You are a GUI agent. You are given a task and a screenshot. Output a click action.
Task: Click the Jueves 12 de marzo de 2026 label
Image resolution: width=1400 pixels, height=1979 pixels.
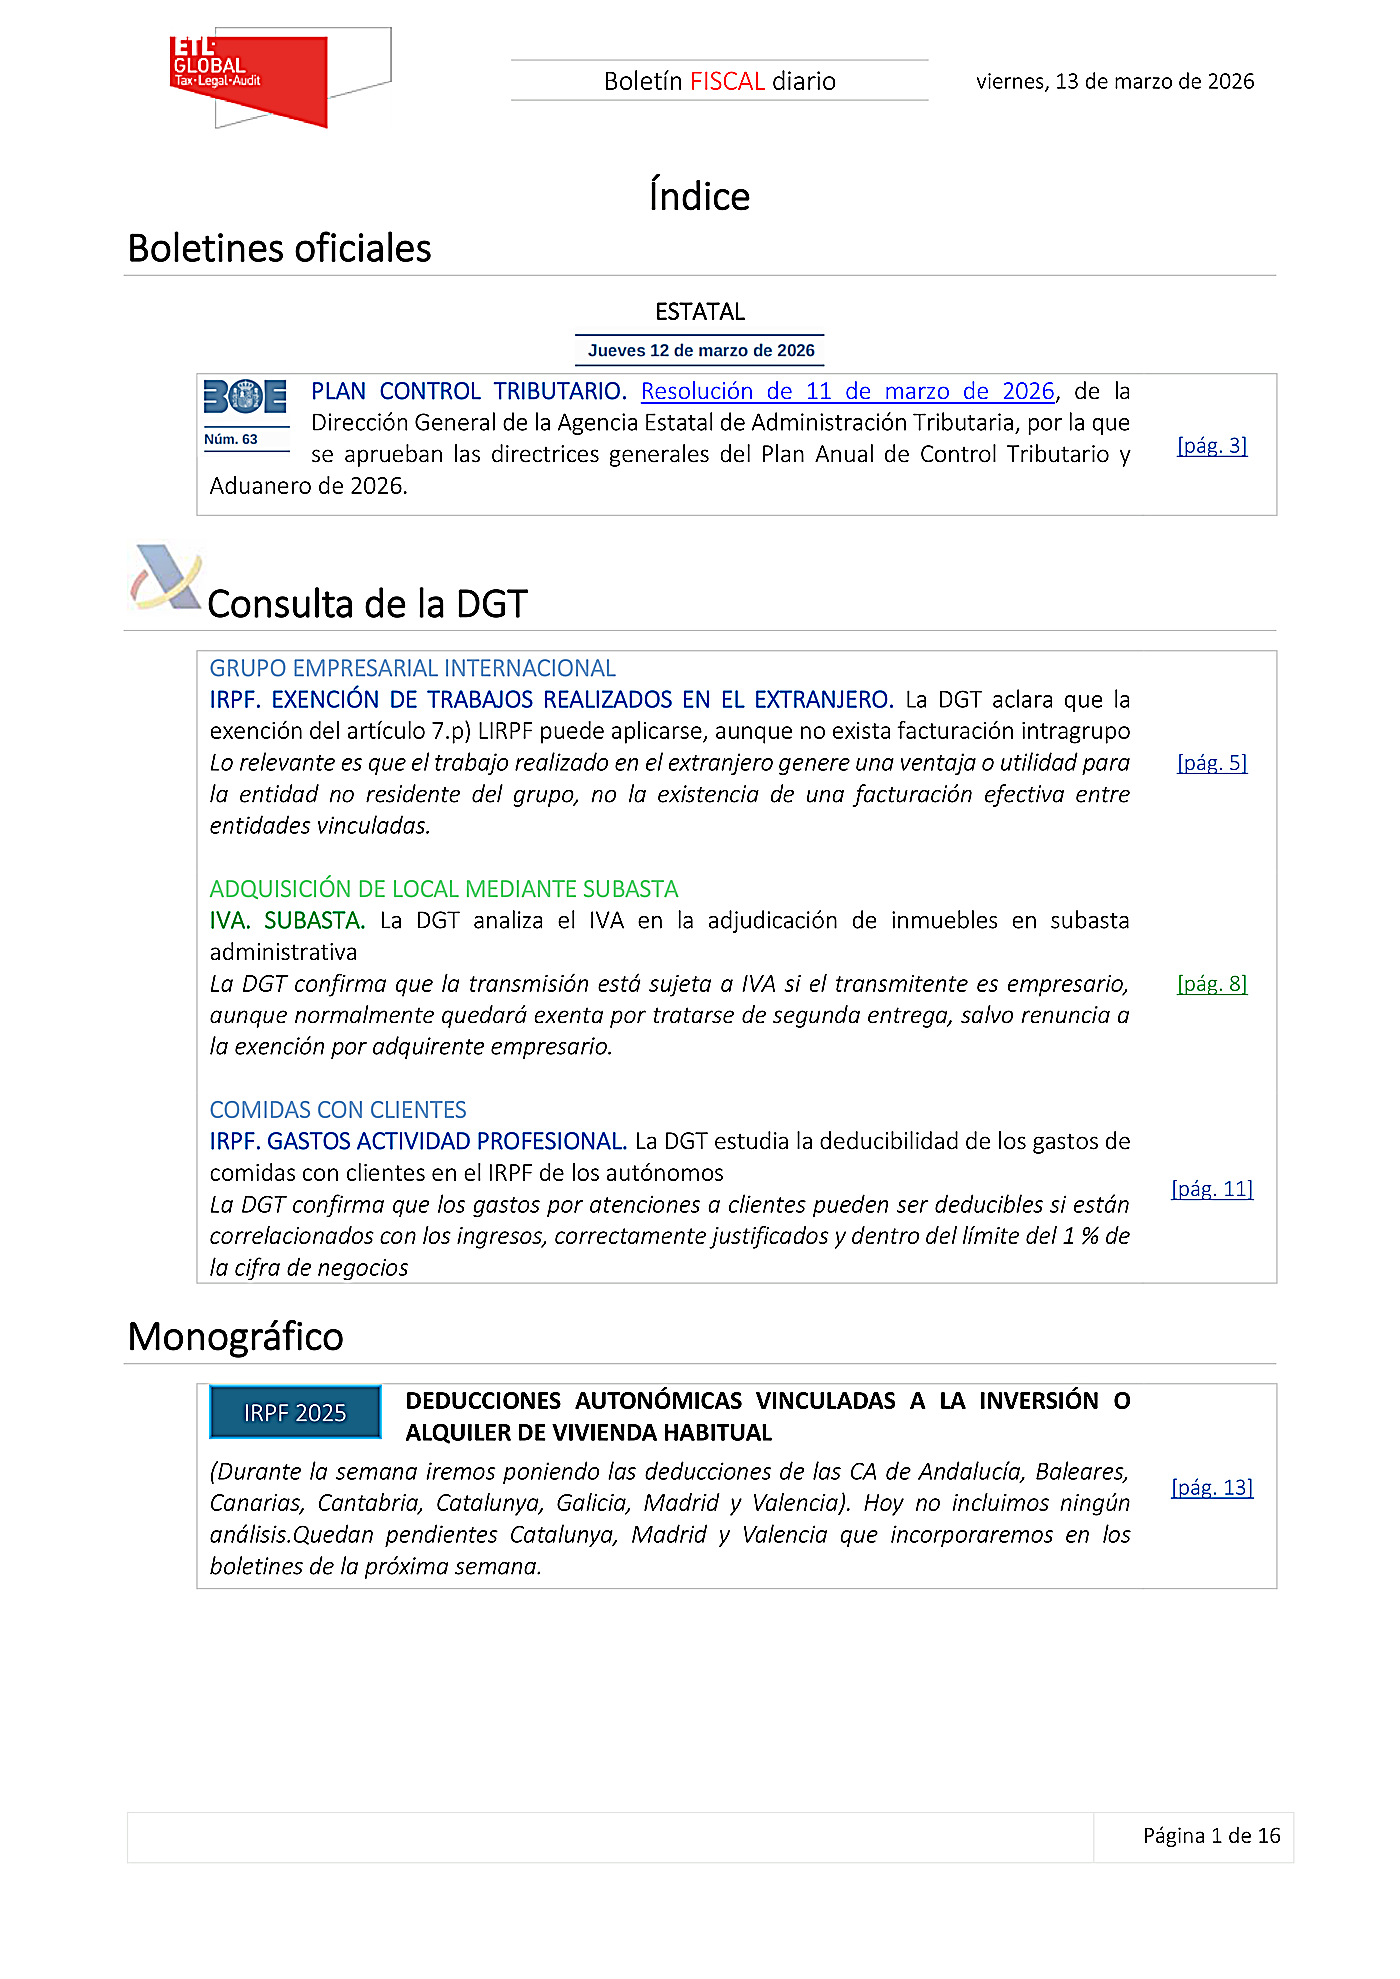700,351
